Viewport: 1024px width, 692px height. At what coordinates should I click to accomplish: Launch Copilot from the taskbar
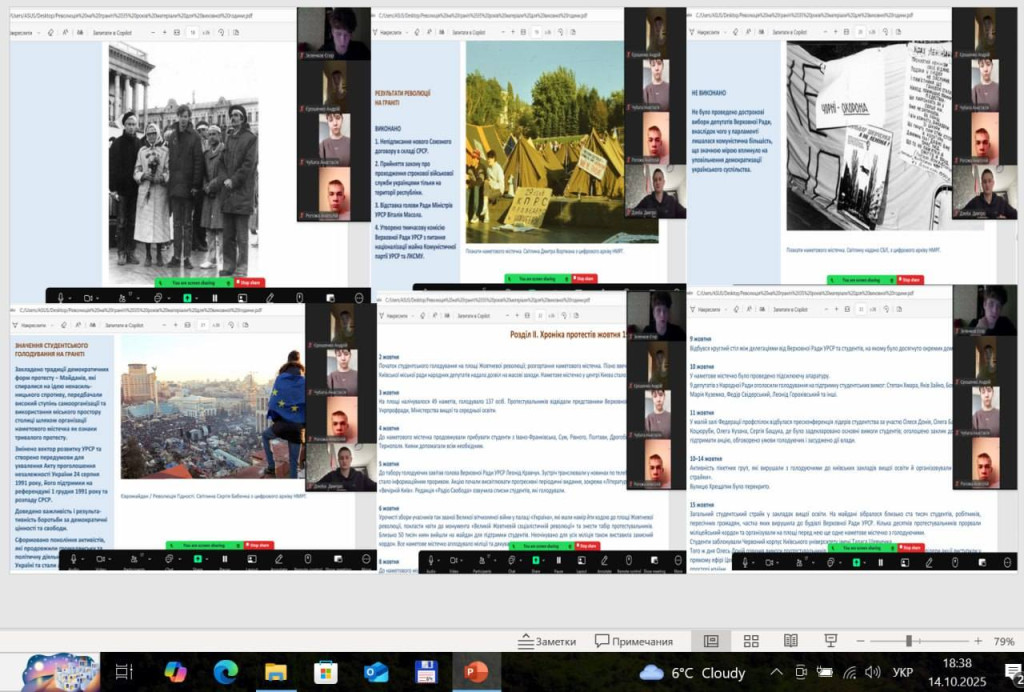pyautogui.click(x=175, y=672)
